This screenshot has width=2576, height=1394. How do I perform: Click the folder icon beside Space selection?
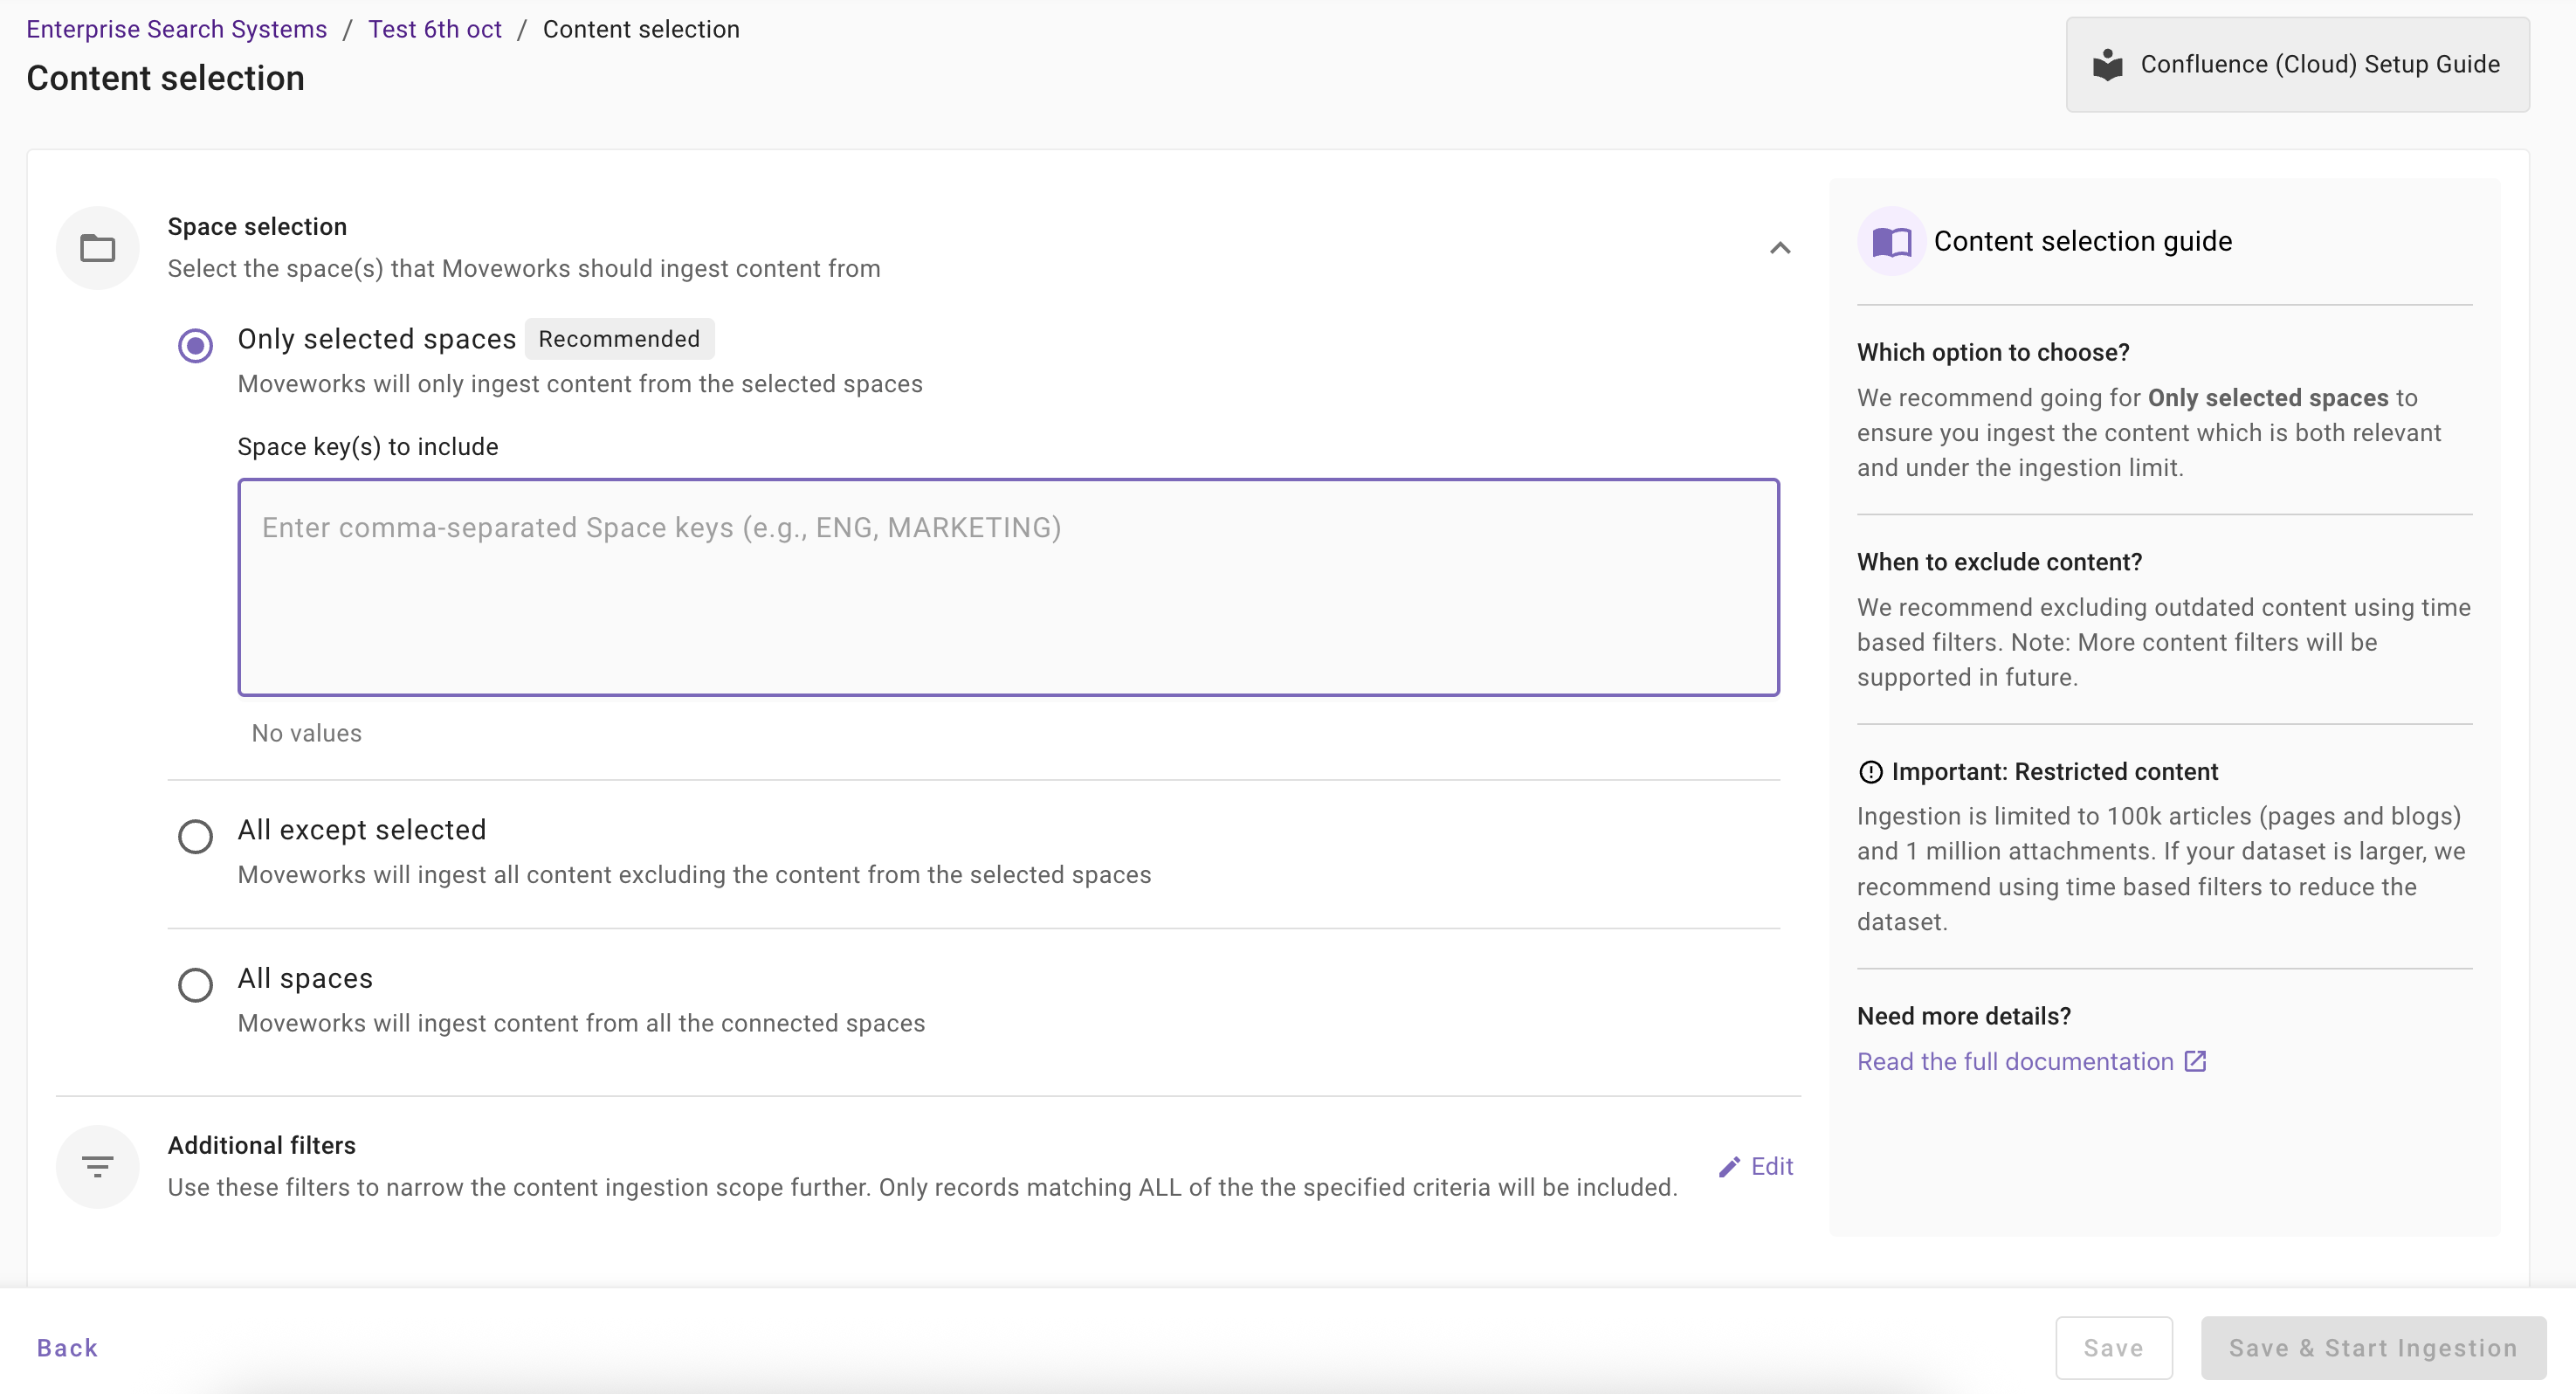coord(97,248)
